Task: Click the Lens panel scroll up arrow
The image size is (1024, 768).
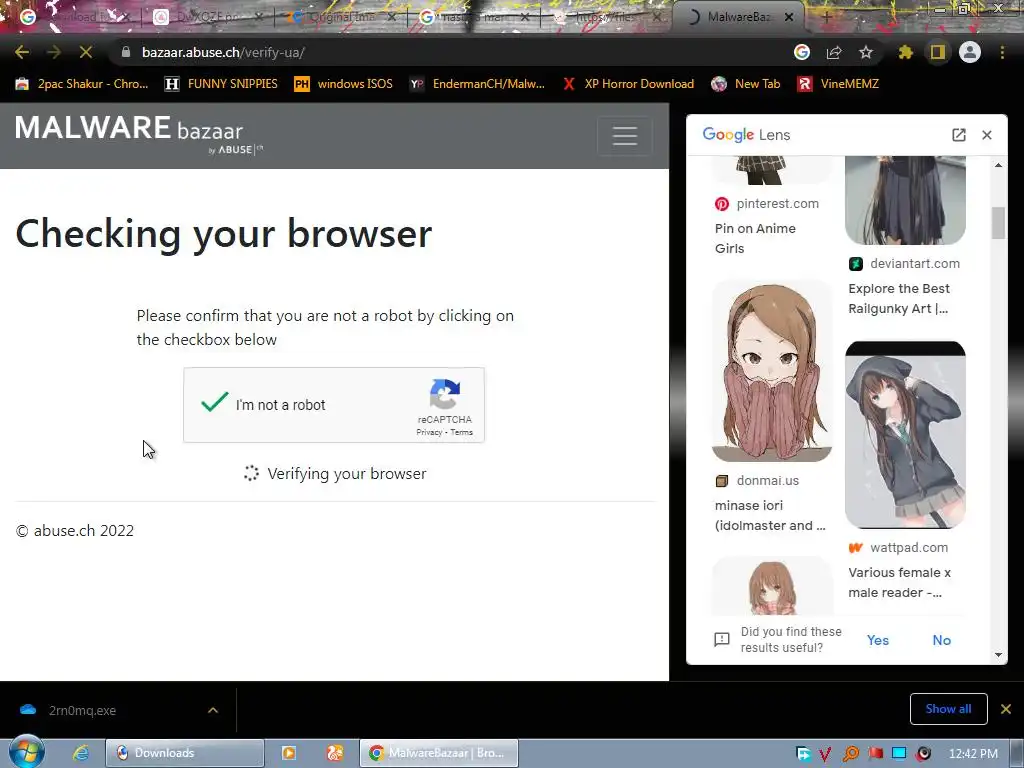Action: pyautogui.click(x=998, y=165)
